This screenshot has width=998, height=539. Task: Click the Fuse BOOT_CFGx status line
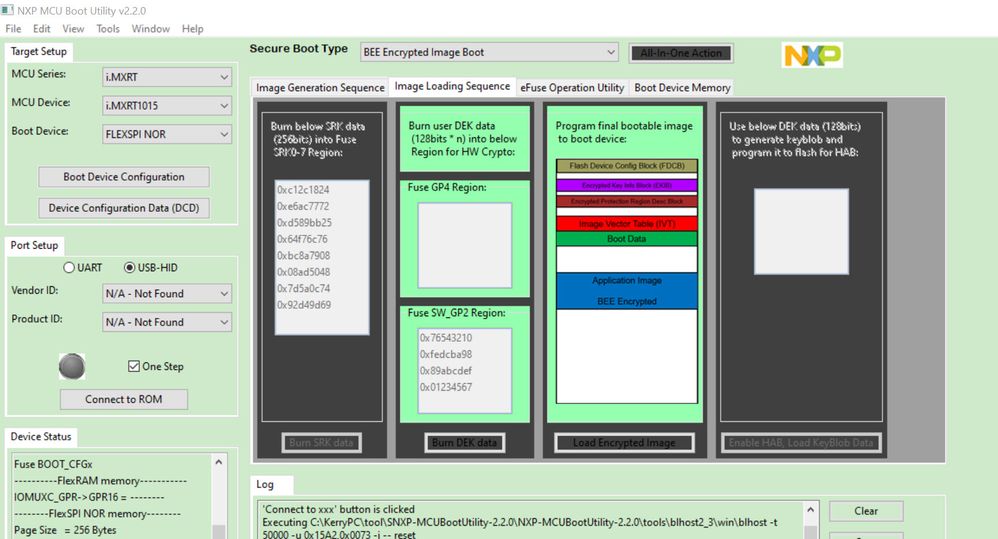click(x=53, y=465)
